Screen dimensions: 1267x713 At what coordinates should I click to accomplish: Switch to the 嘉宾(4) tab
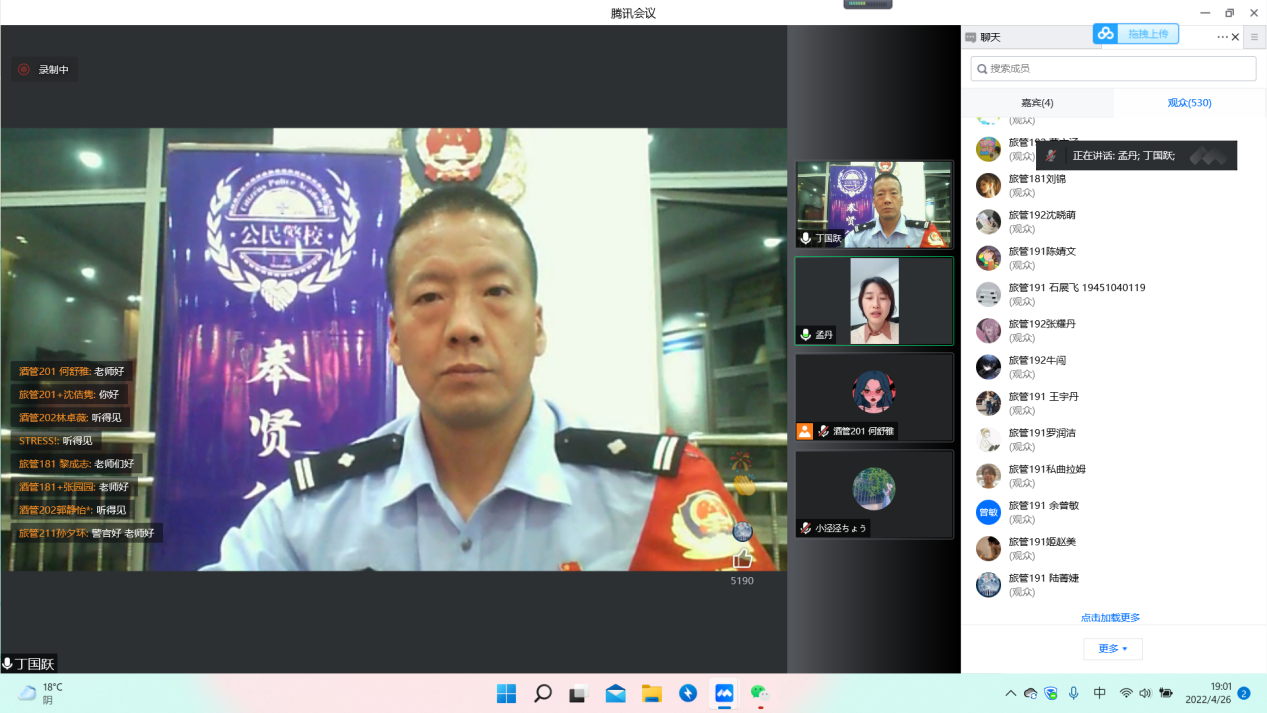(1037, 102)
